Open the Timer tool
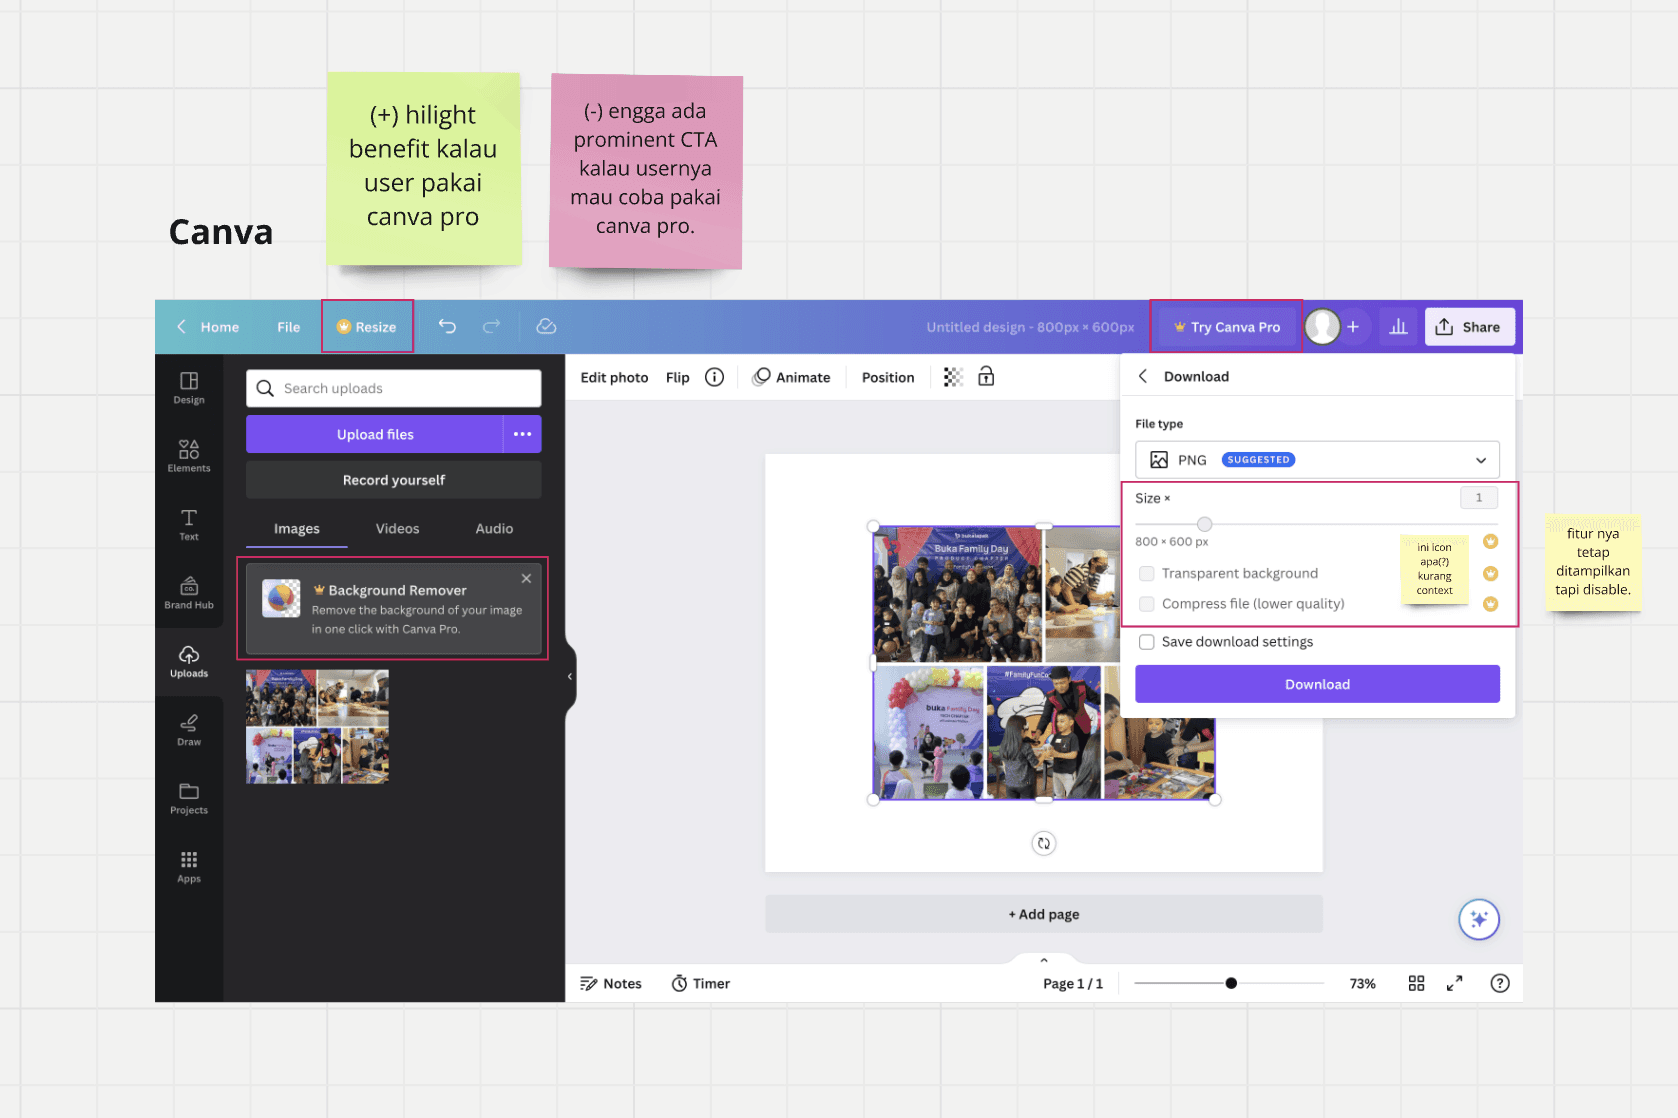Screen dimensions: 1678x1118 [x=701, y=983]
